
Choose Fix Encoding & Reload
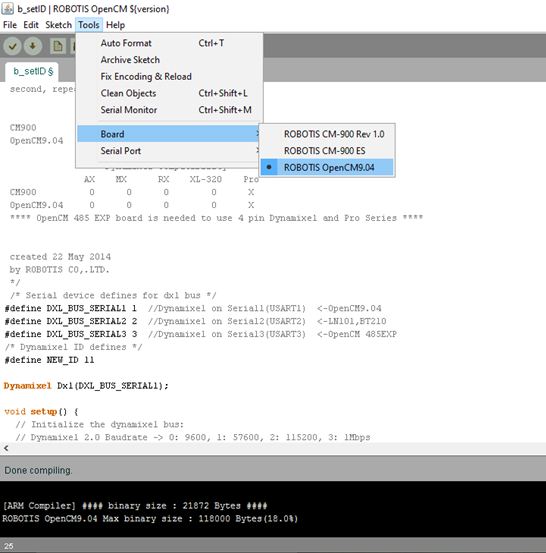169,77
